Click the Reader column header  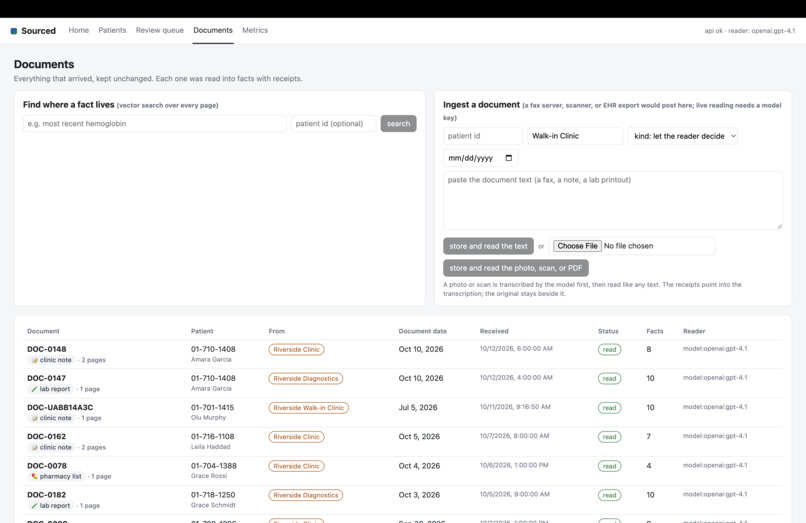(x=694, y=331)
